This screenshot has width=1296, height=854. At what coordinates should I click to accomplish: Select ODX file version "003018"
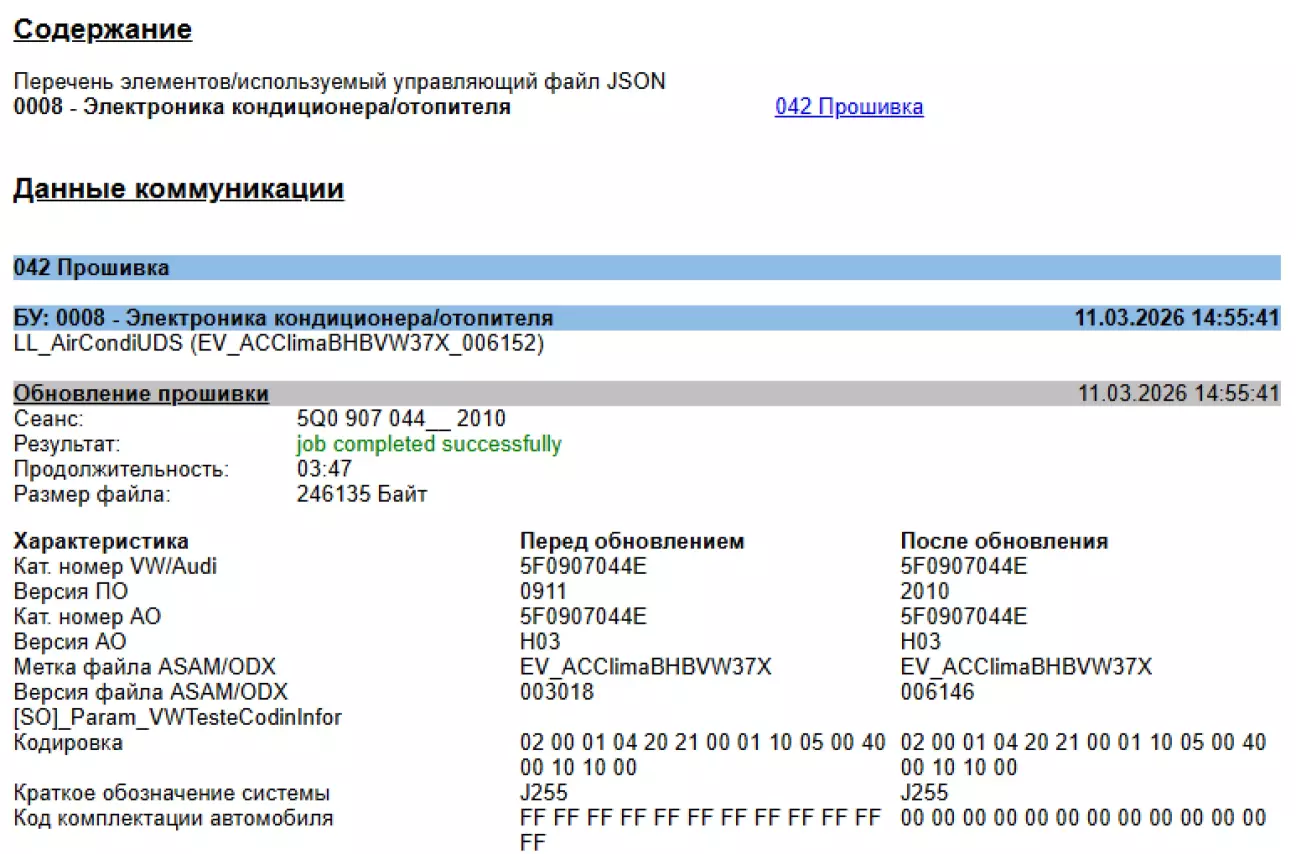coord(557,692)
